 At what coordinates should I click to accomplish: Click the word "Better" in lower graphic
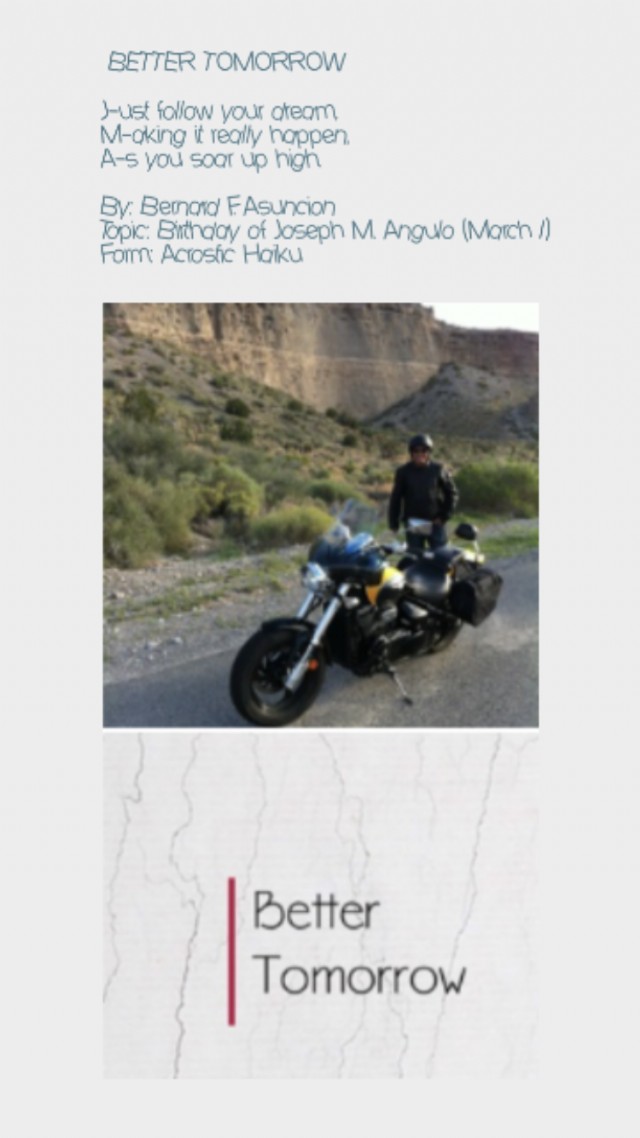[x=316, y=910]
